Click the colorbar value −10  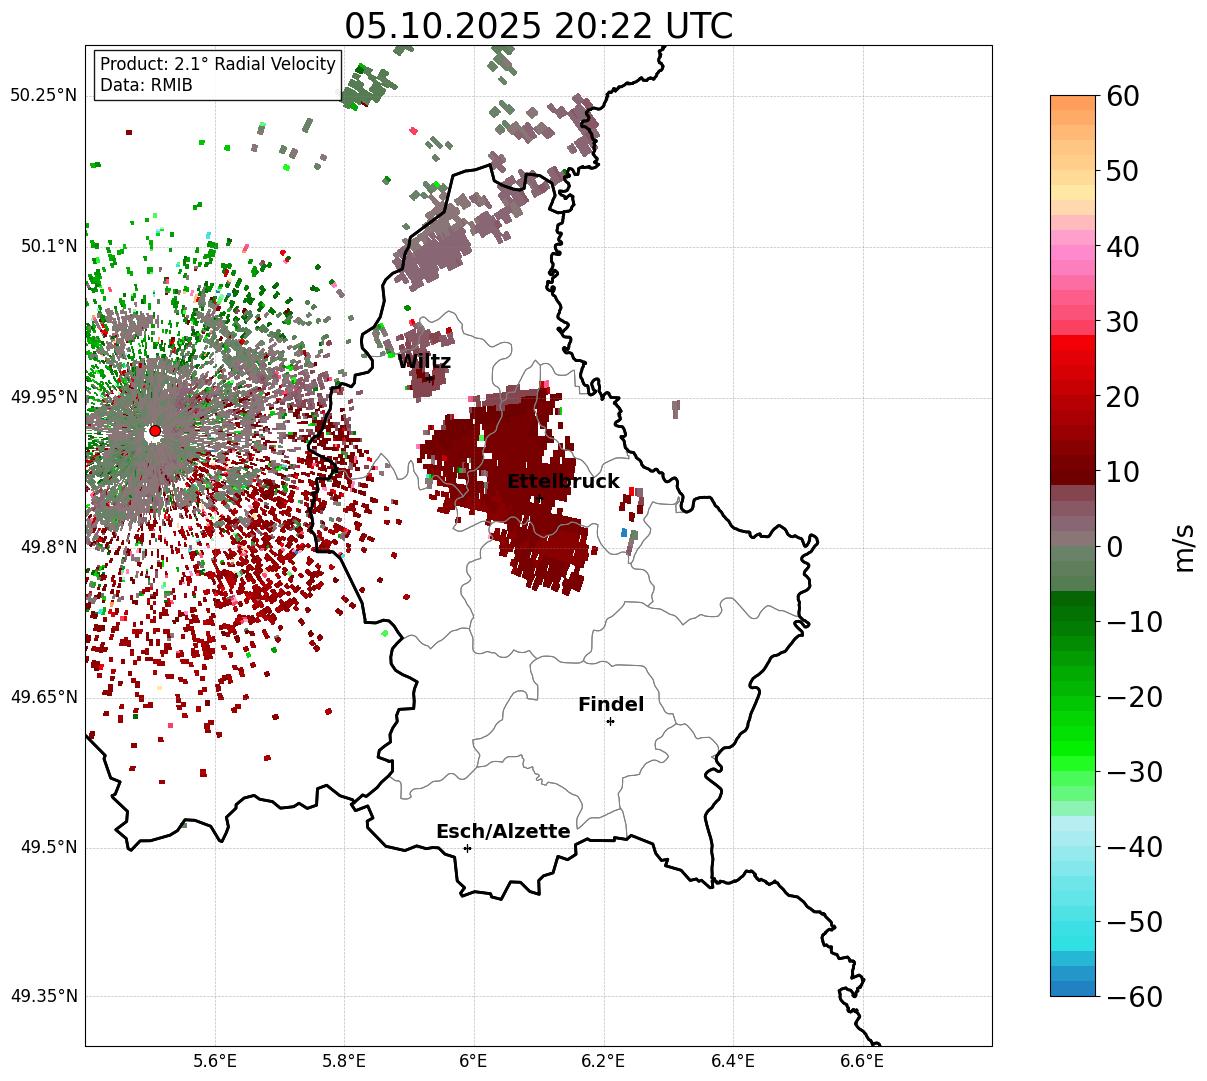point(1134,622)
